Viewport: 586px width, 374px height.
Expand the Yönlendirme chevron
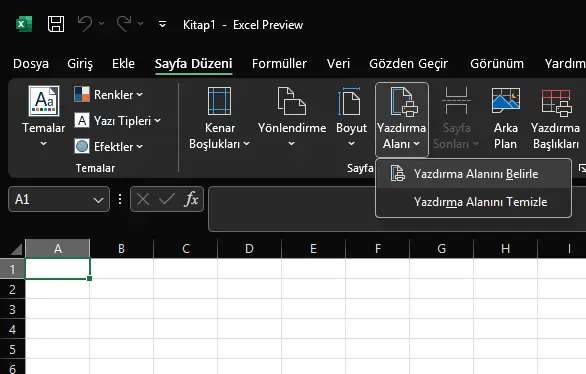pyautogui.click(x=292, y=143)
